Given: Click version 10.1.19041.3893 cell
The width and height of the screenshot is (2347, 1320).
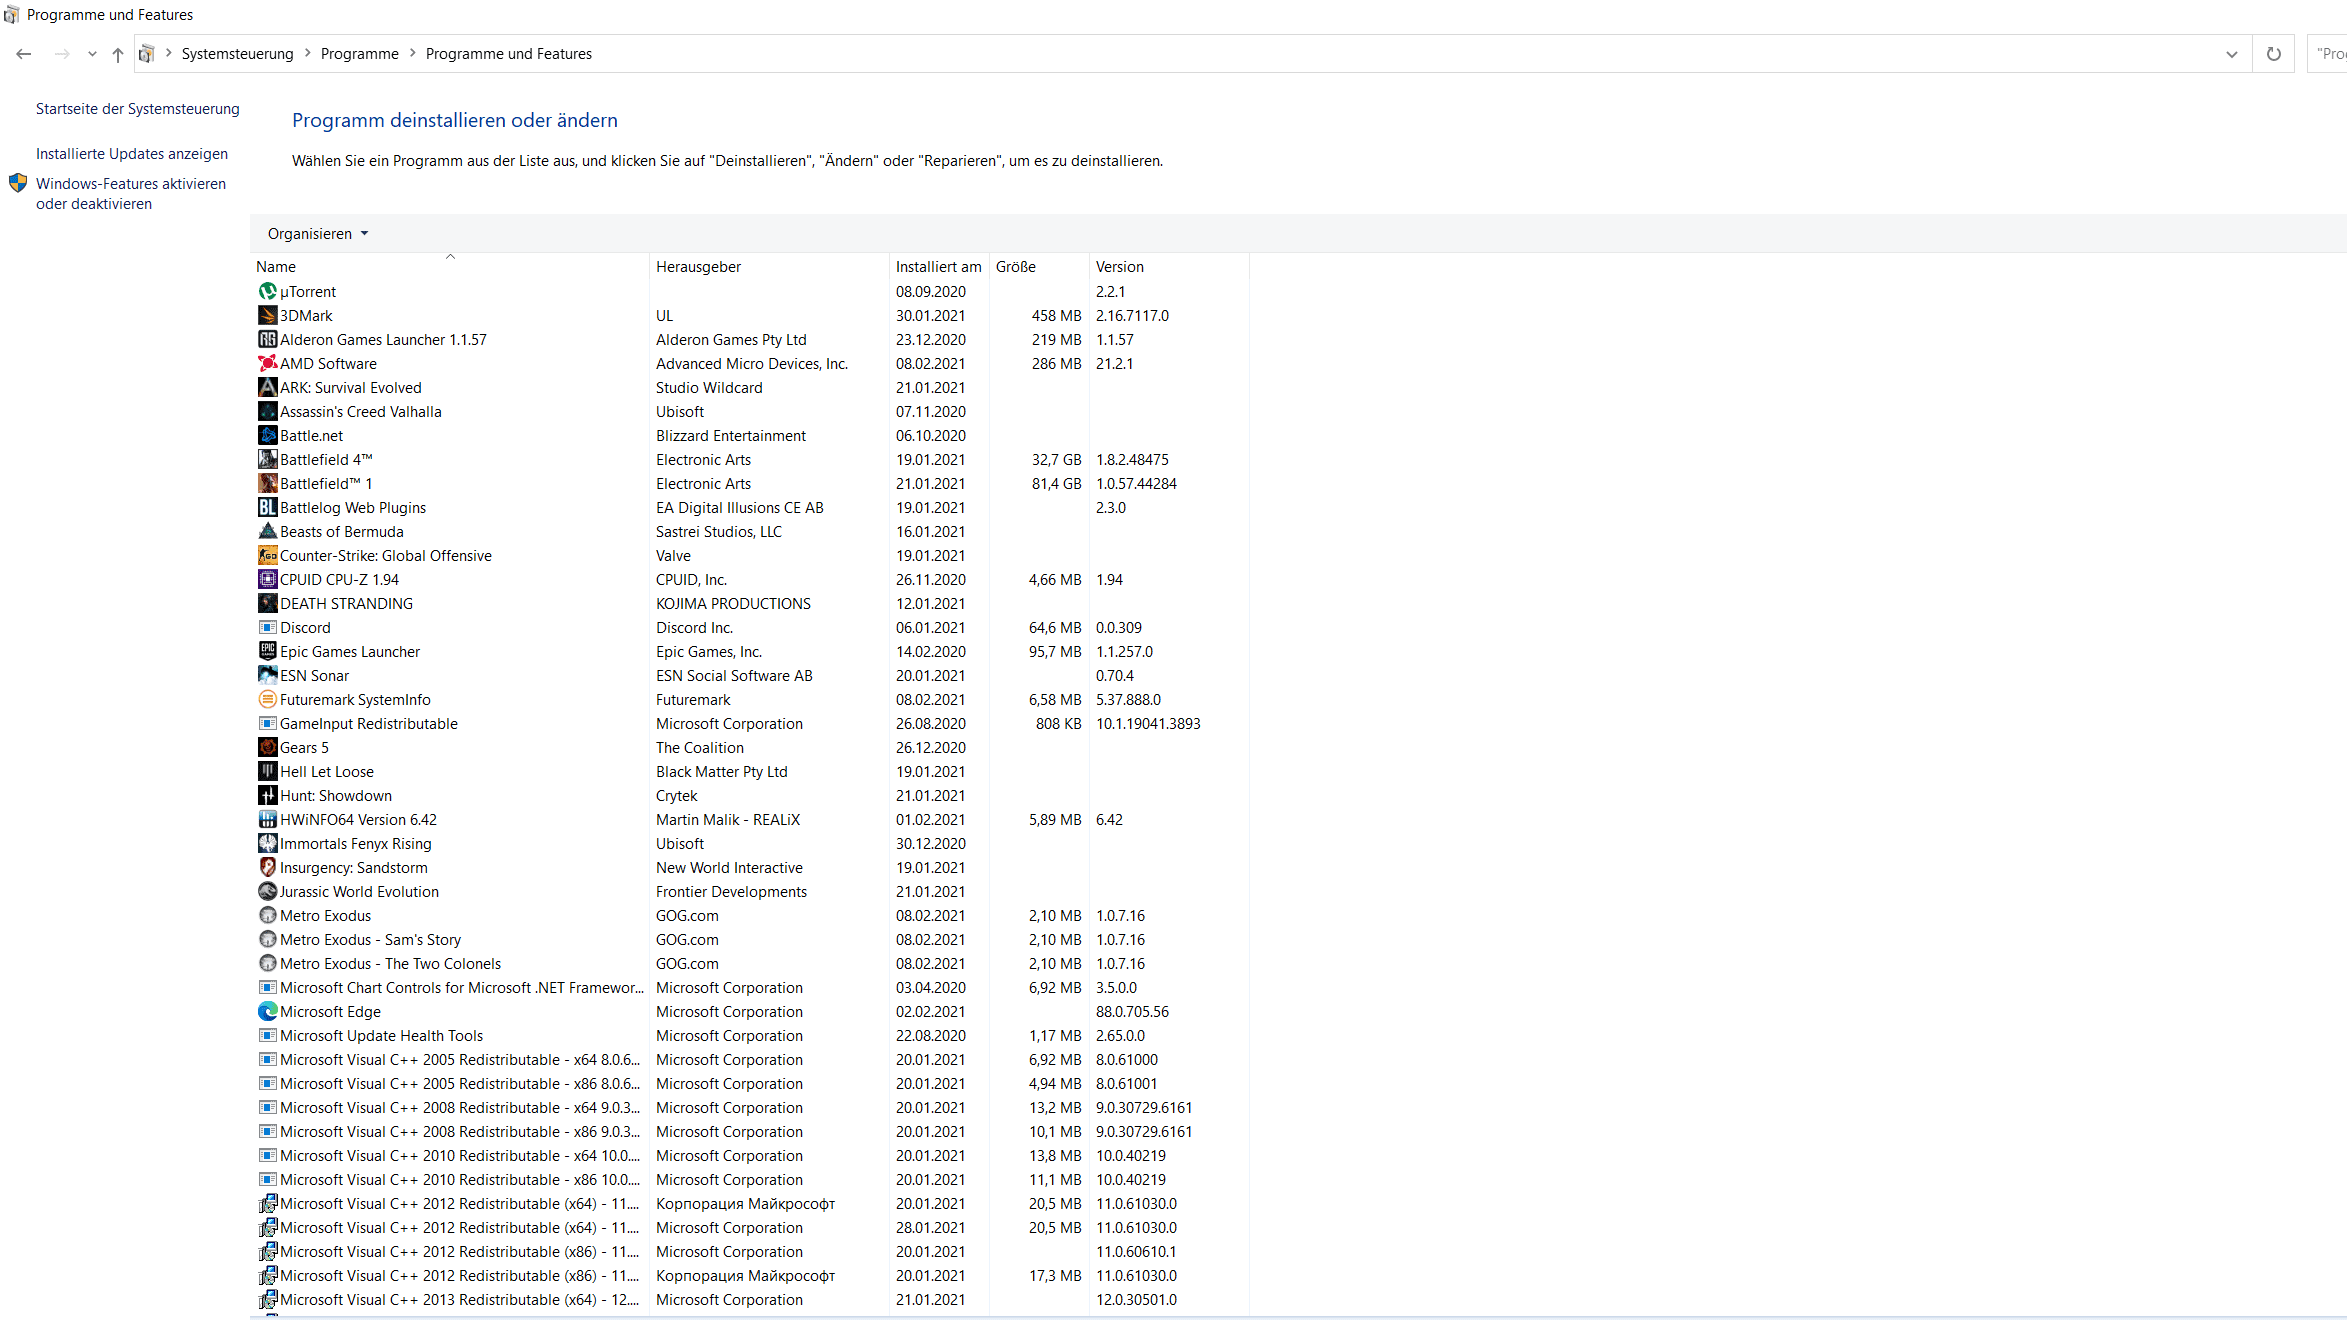Looking at the screenshot, I should 1148,723.
